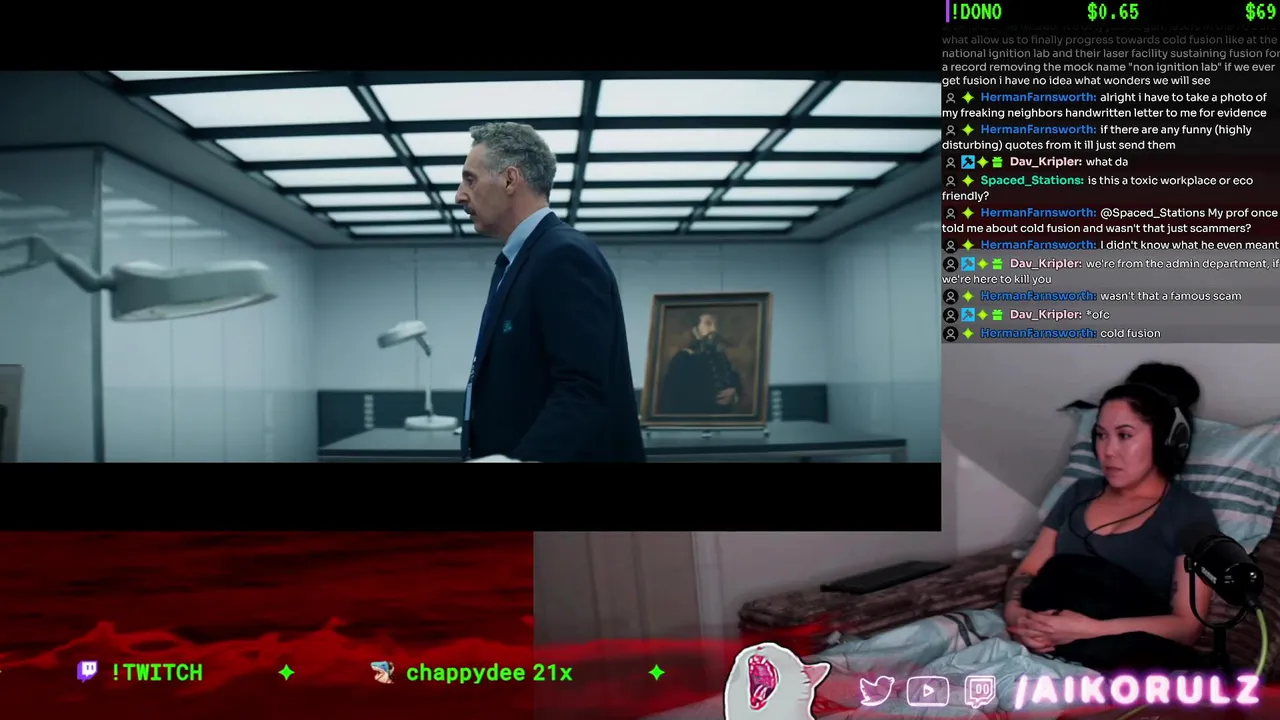The image size is (1280, 720).
Task: Click the 'wasn't that a famous scam' message text
Action: (1170, 297)
